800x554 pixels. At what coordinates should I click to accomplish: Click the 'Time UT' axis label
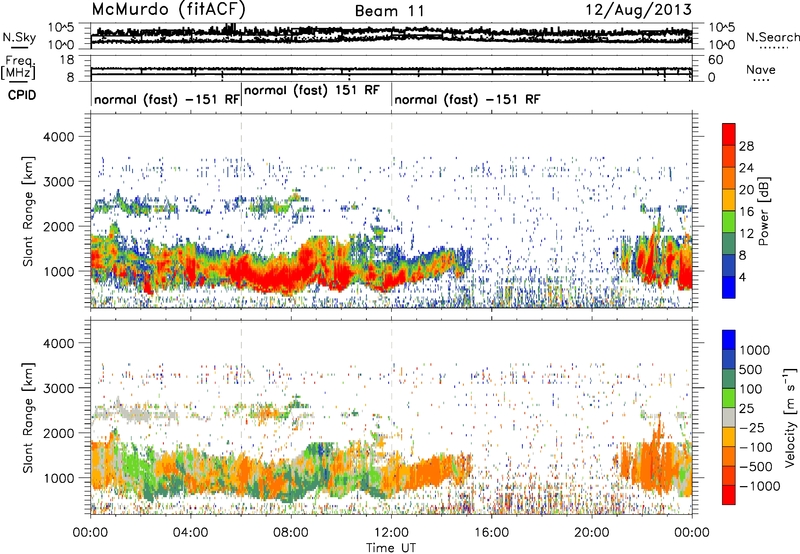[391, 548]
